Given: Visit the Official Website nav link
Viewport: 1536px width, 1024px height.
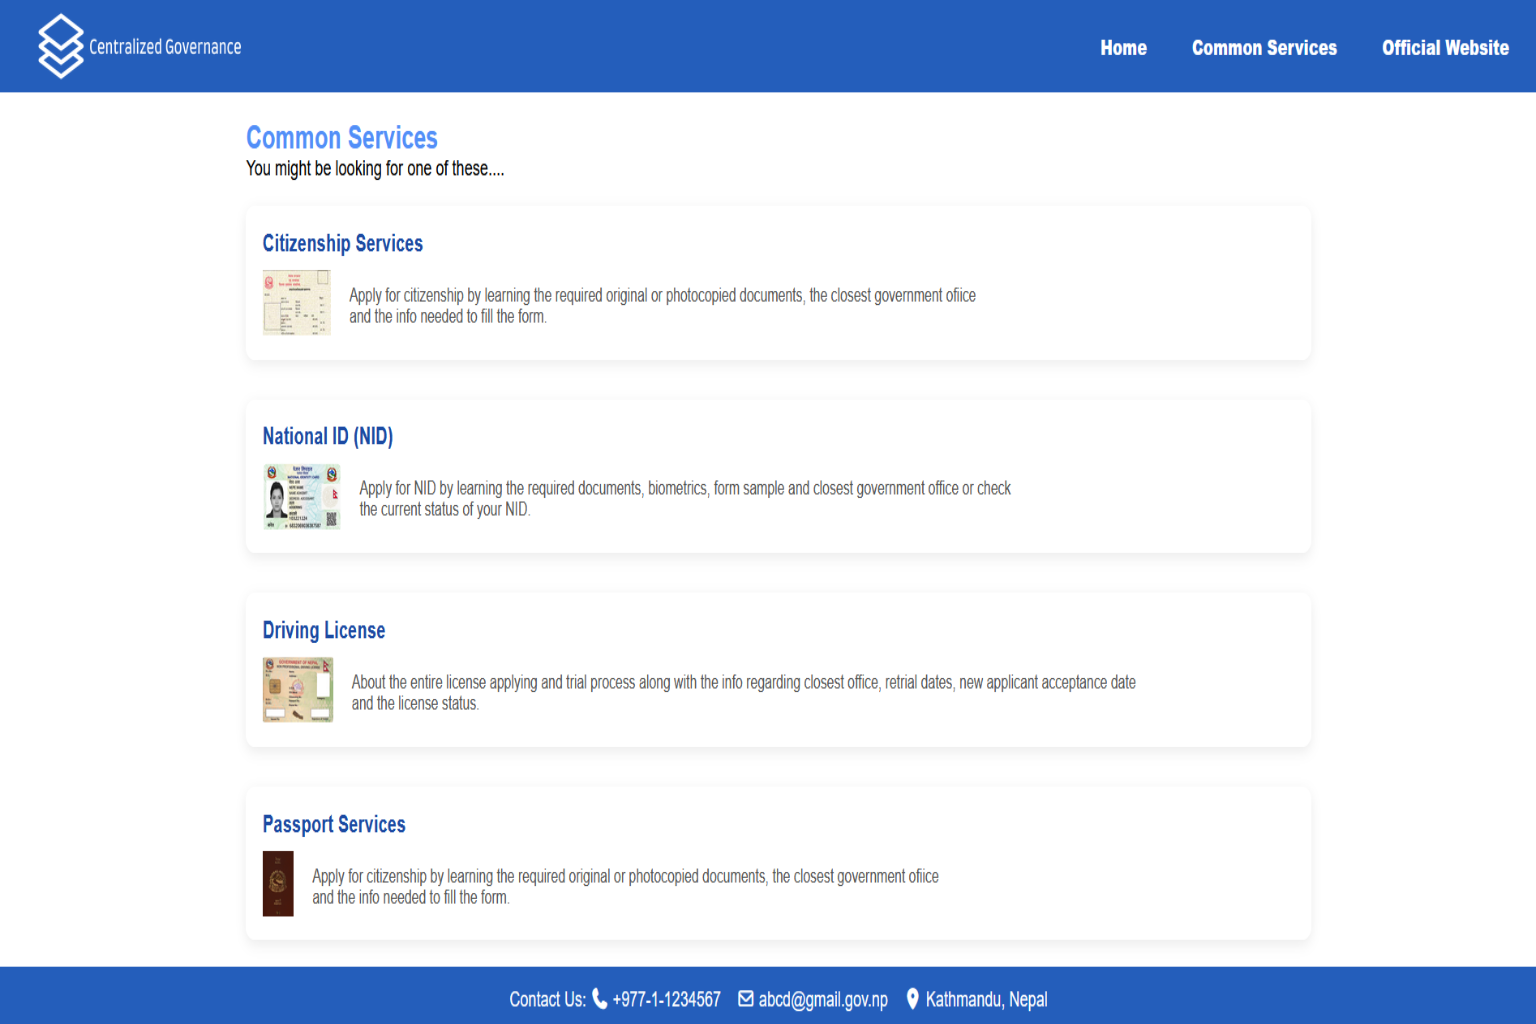Looking at the screenshot, I should click(1445, 48).
